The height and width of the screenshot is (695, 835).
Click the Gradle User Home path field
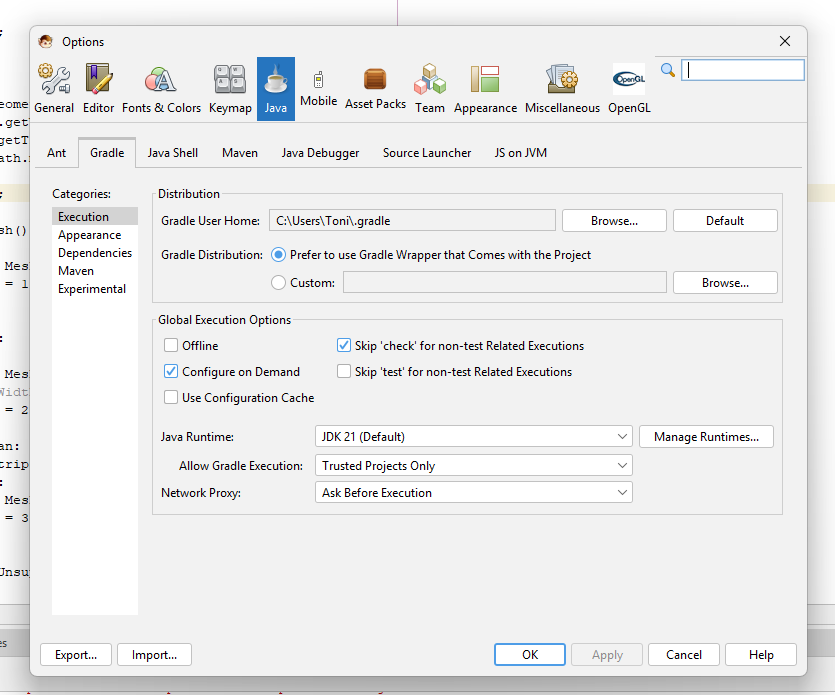pos(412,221)
